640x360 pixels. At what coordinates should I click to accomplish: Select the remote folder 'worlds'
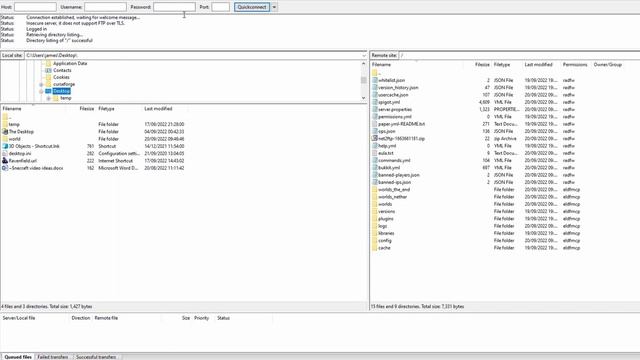coord(385,204)
